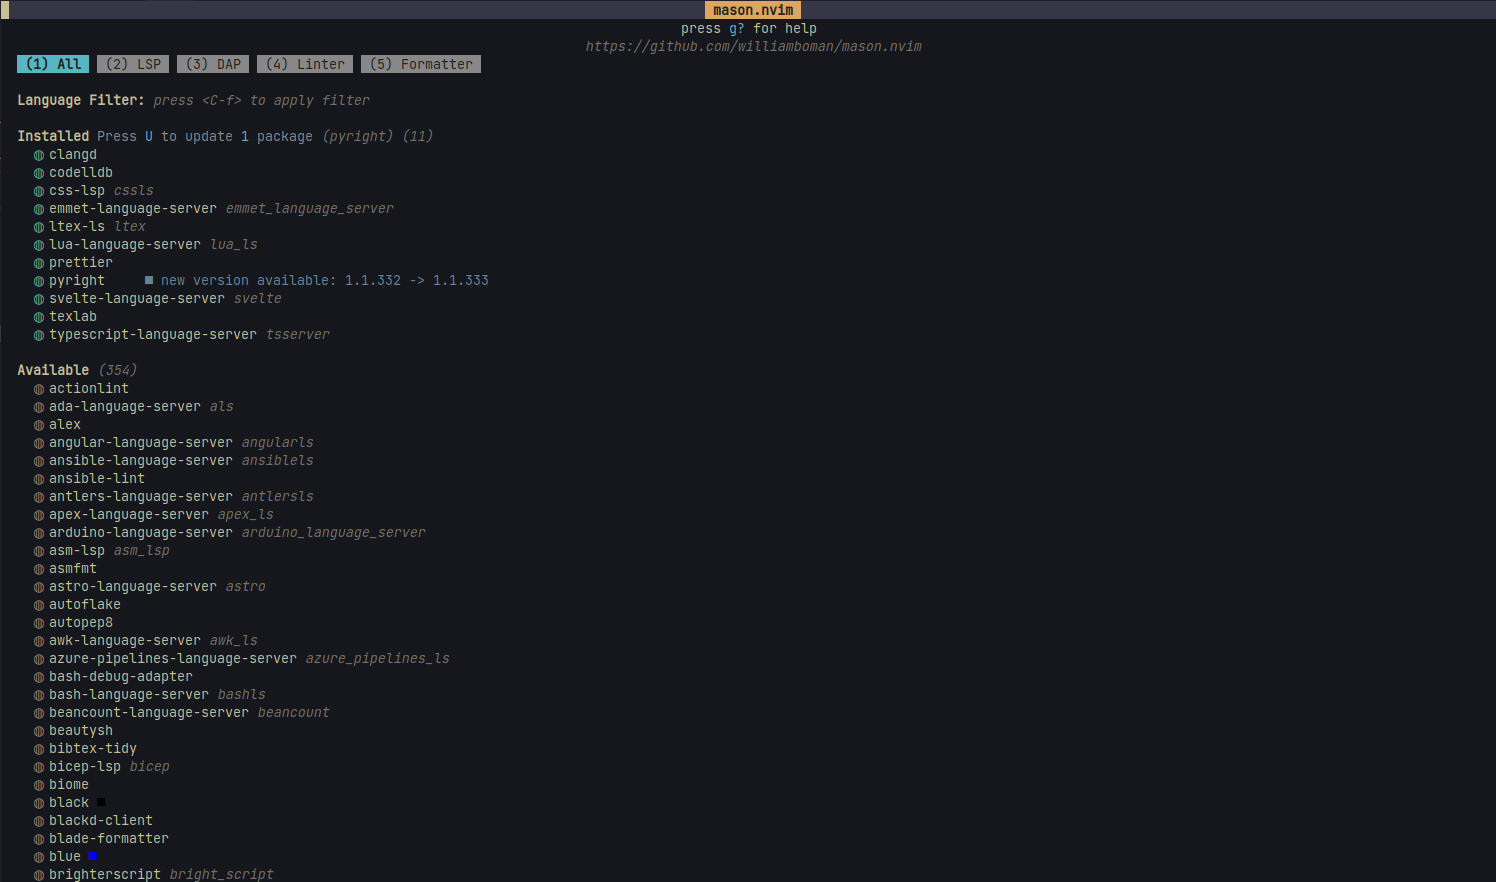Click the icon beside astro-language-server
This screenshot has width=1496, height=882.
[39, 587]
